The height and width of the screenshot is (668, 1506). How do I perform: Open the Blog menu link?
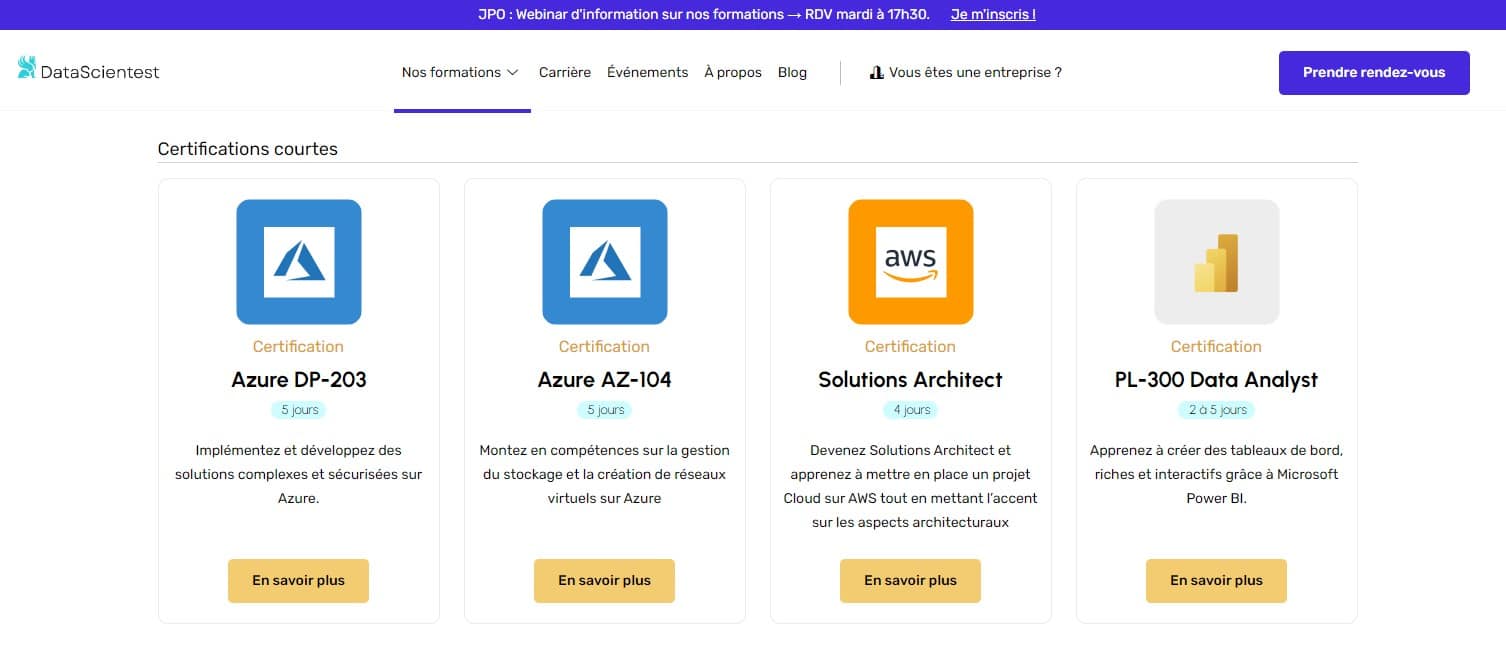[792, 73]
